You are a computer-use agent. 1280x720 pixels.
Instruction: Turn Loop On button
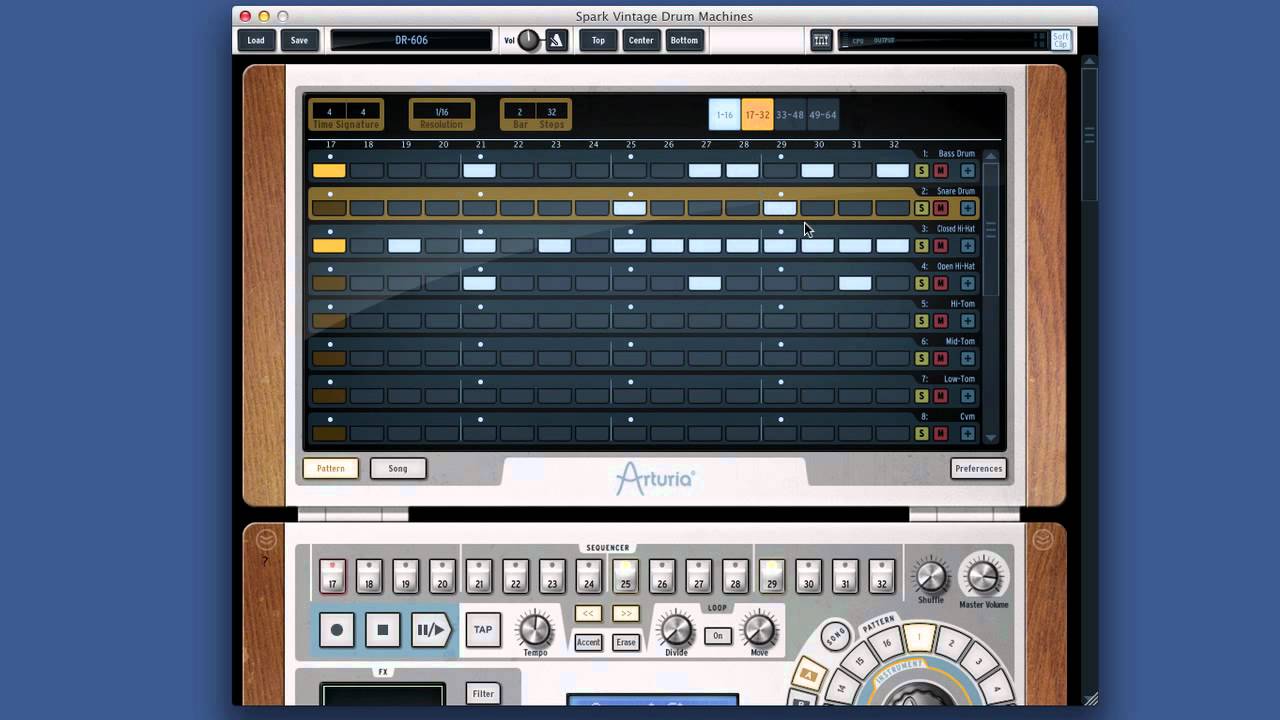[717, 635]
